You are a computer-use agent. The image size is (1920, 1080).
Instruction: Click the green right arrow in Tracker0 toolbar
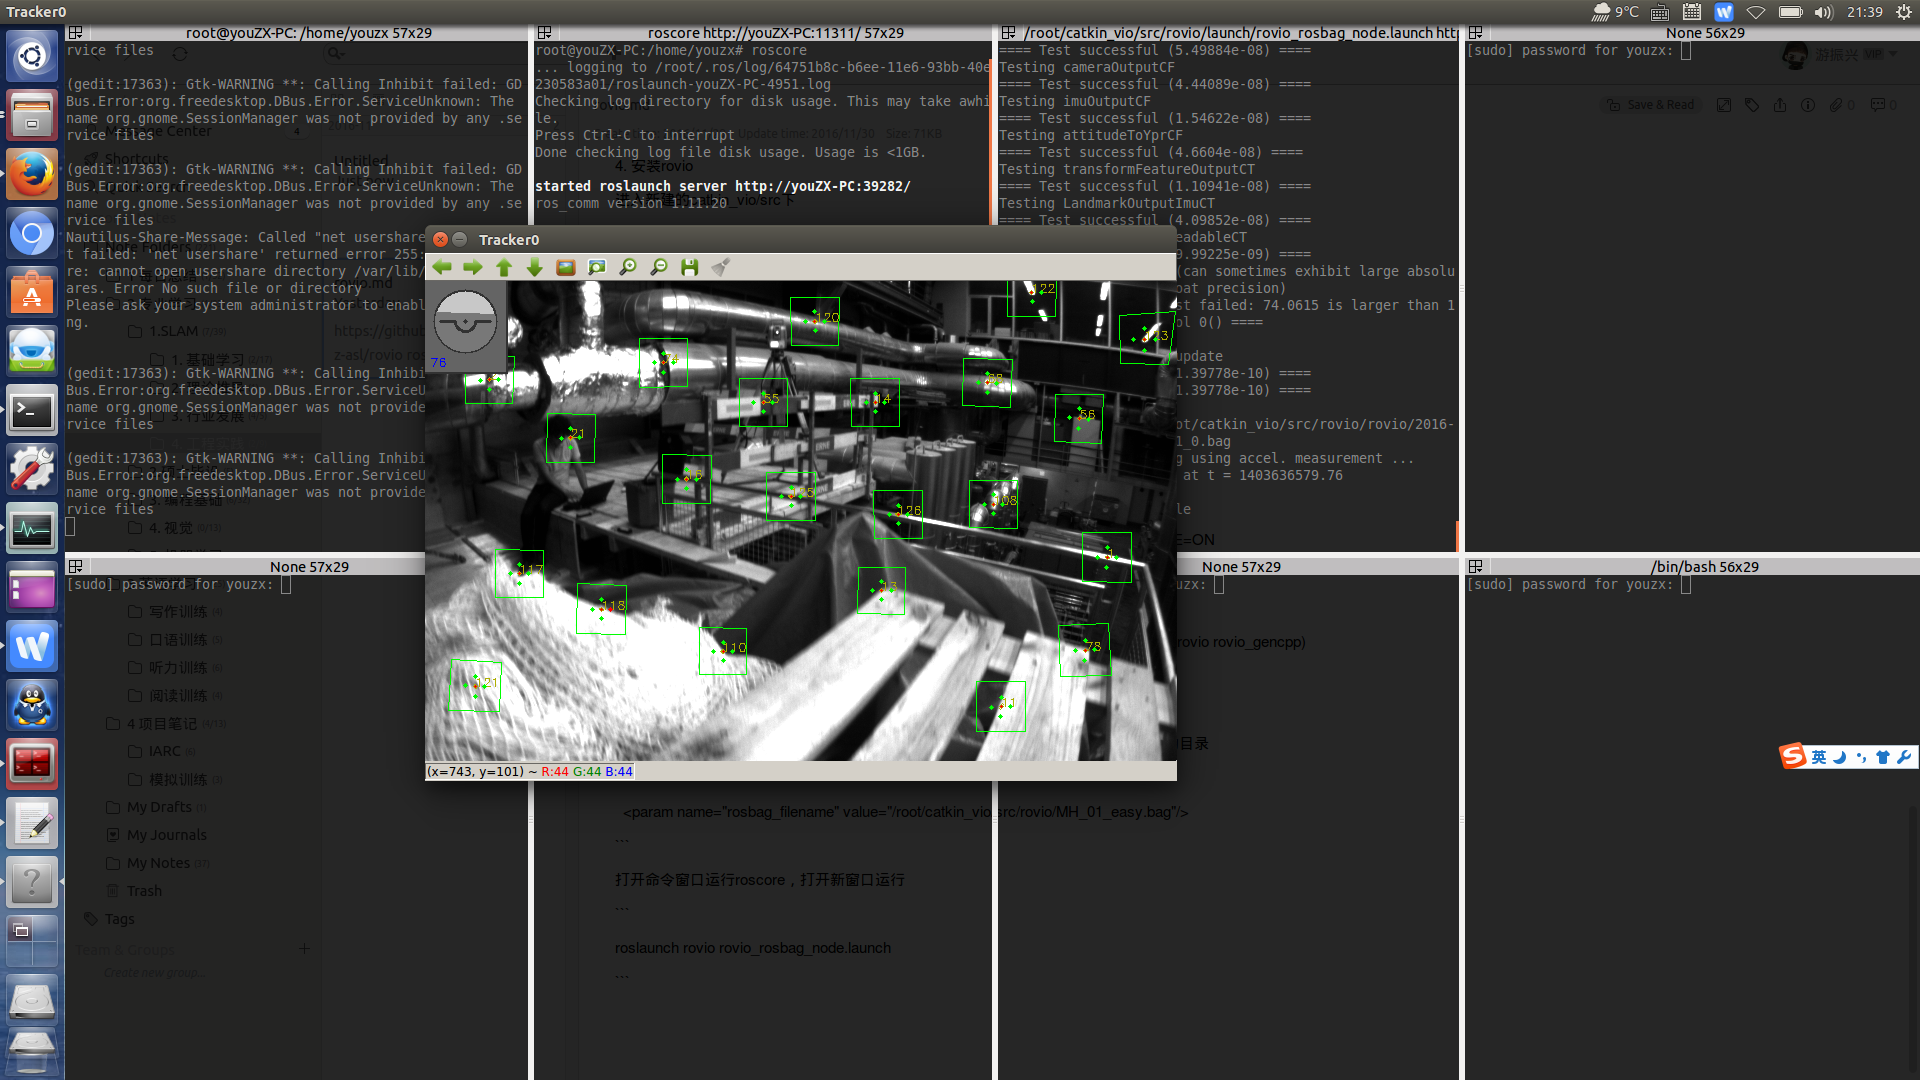coord(473,267)
